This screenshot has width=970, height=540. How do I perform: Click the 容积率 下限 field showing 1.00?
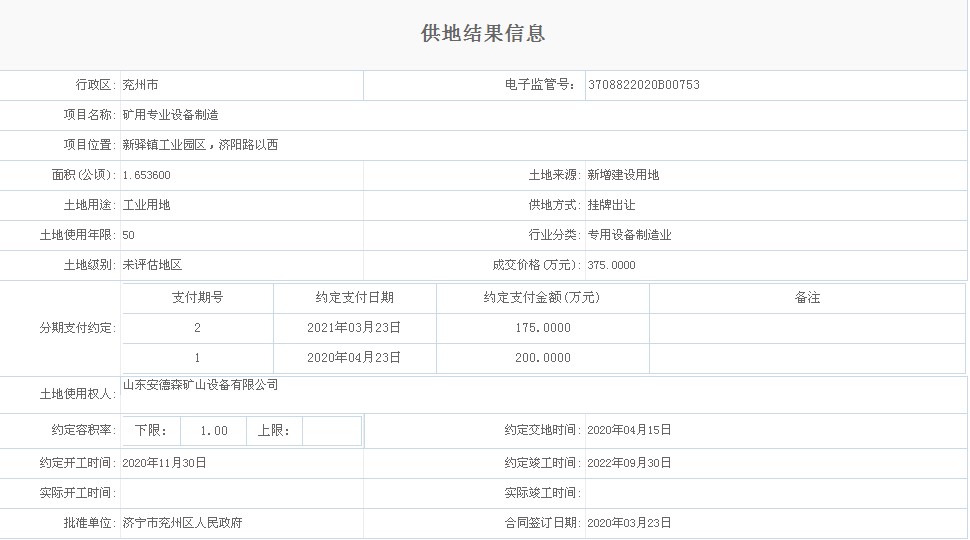click(213, 431)
